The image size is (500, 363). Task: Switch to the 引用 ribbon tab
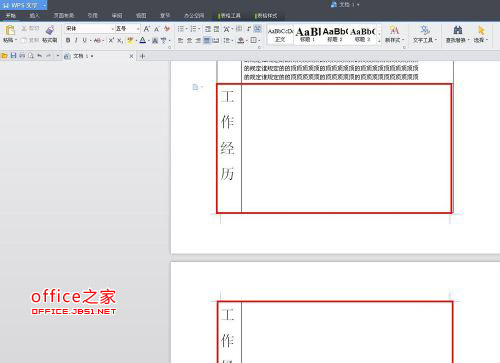[93, 16]
